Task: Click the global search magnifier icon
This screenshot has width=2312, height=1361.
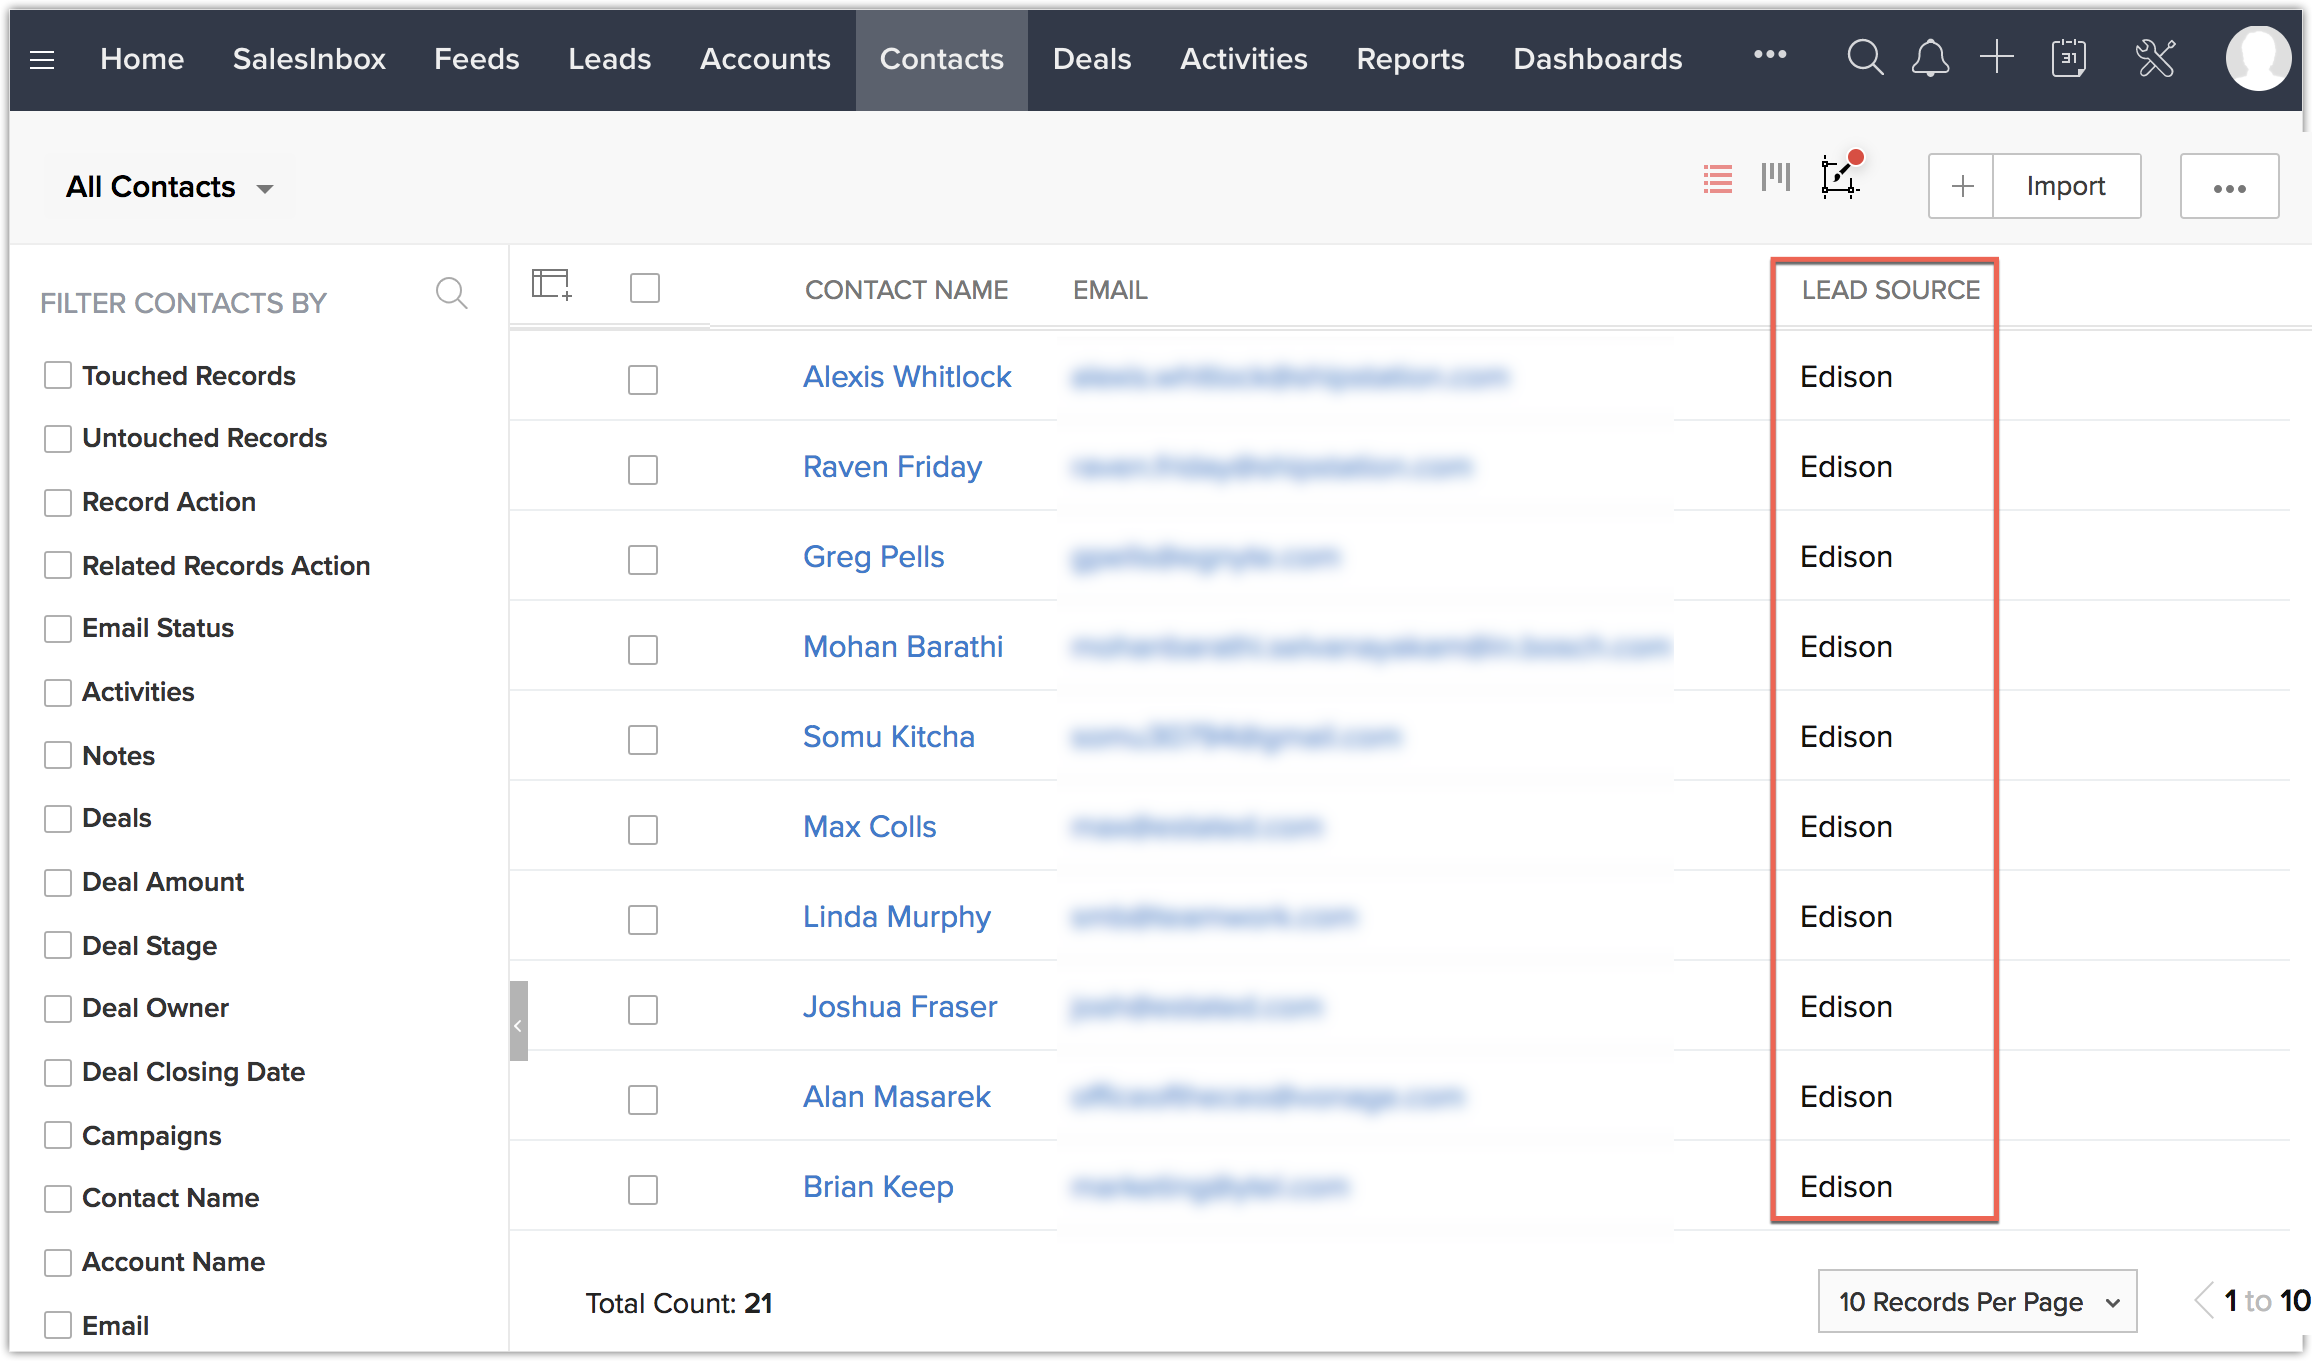Action: [x=1864, y=58]
